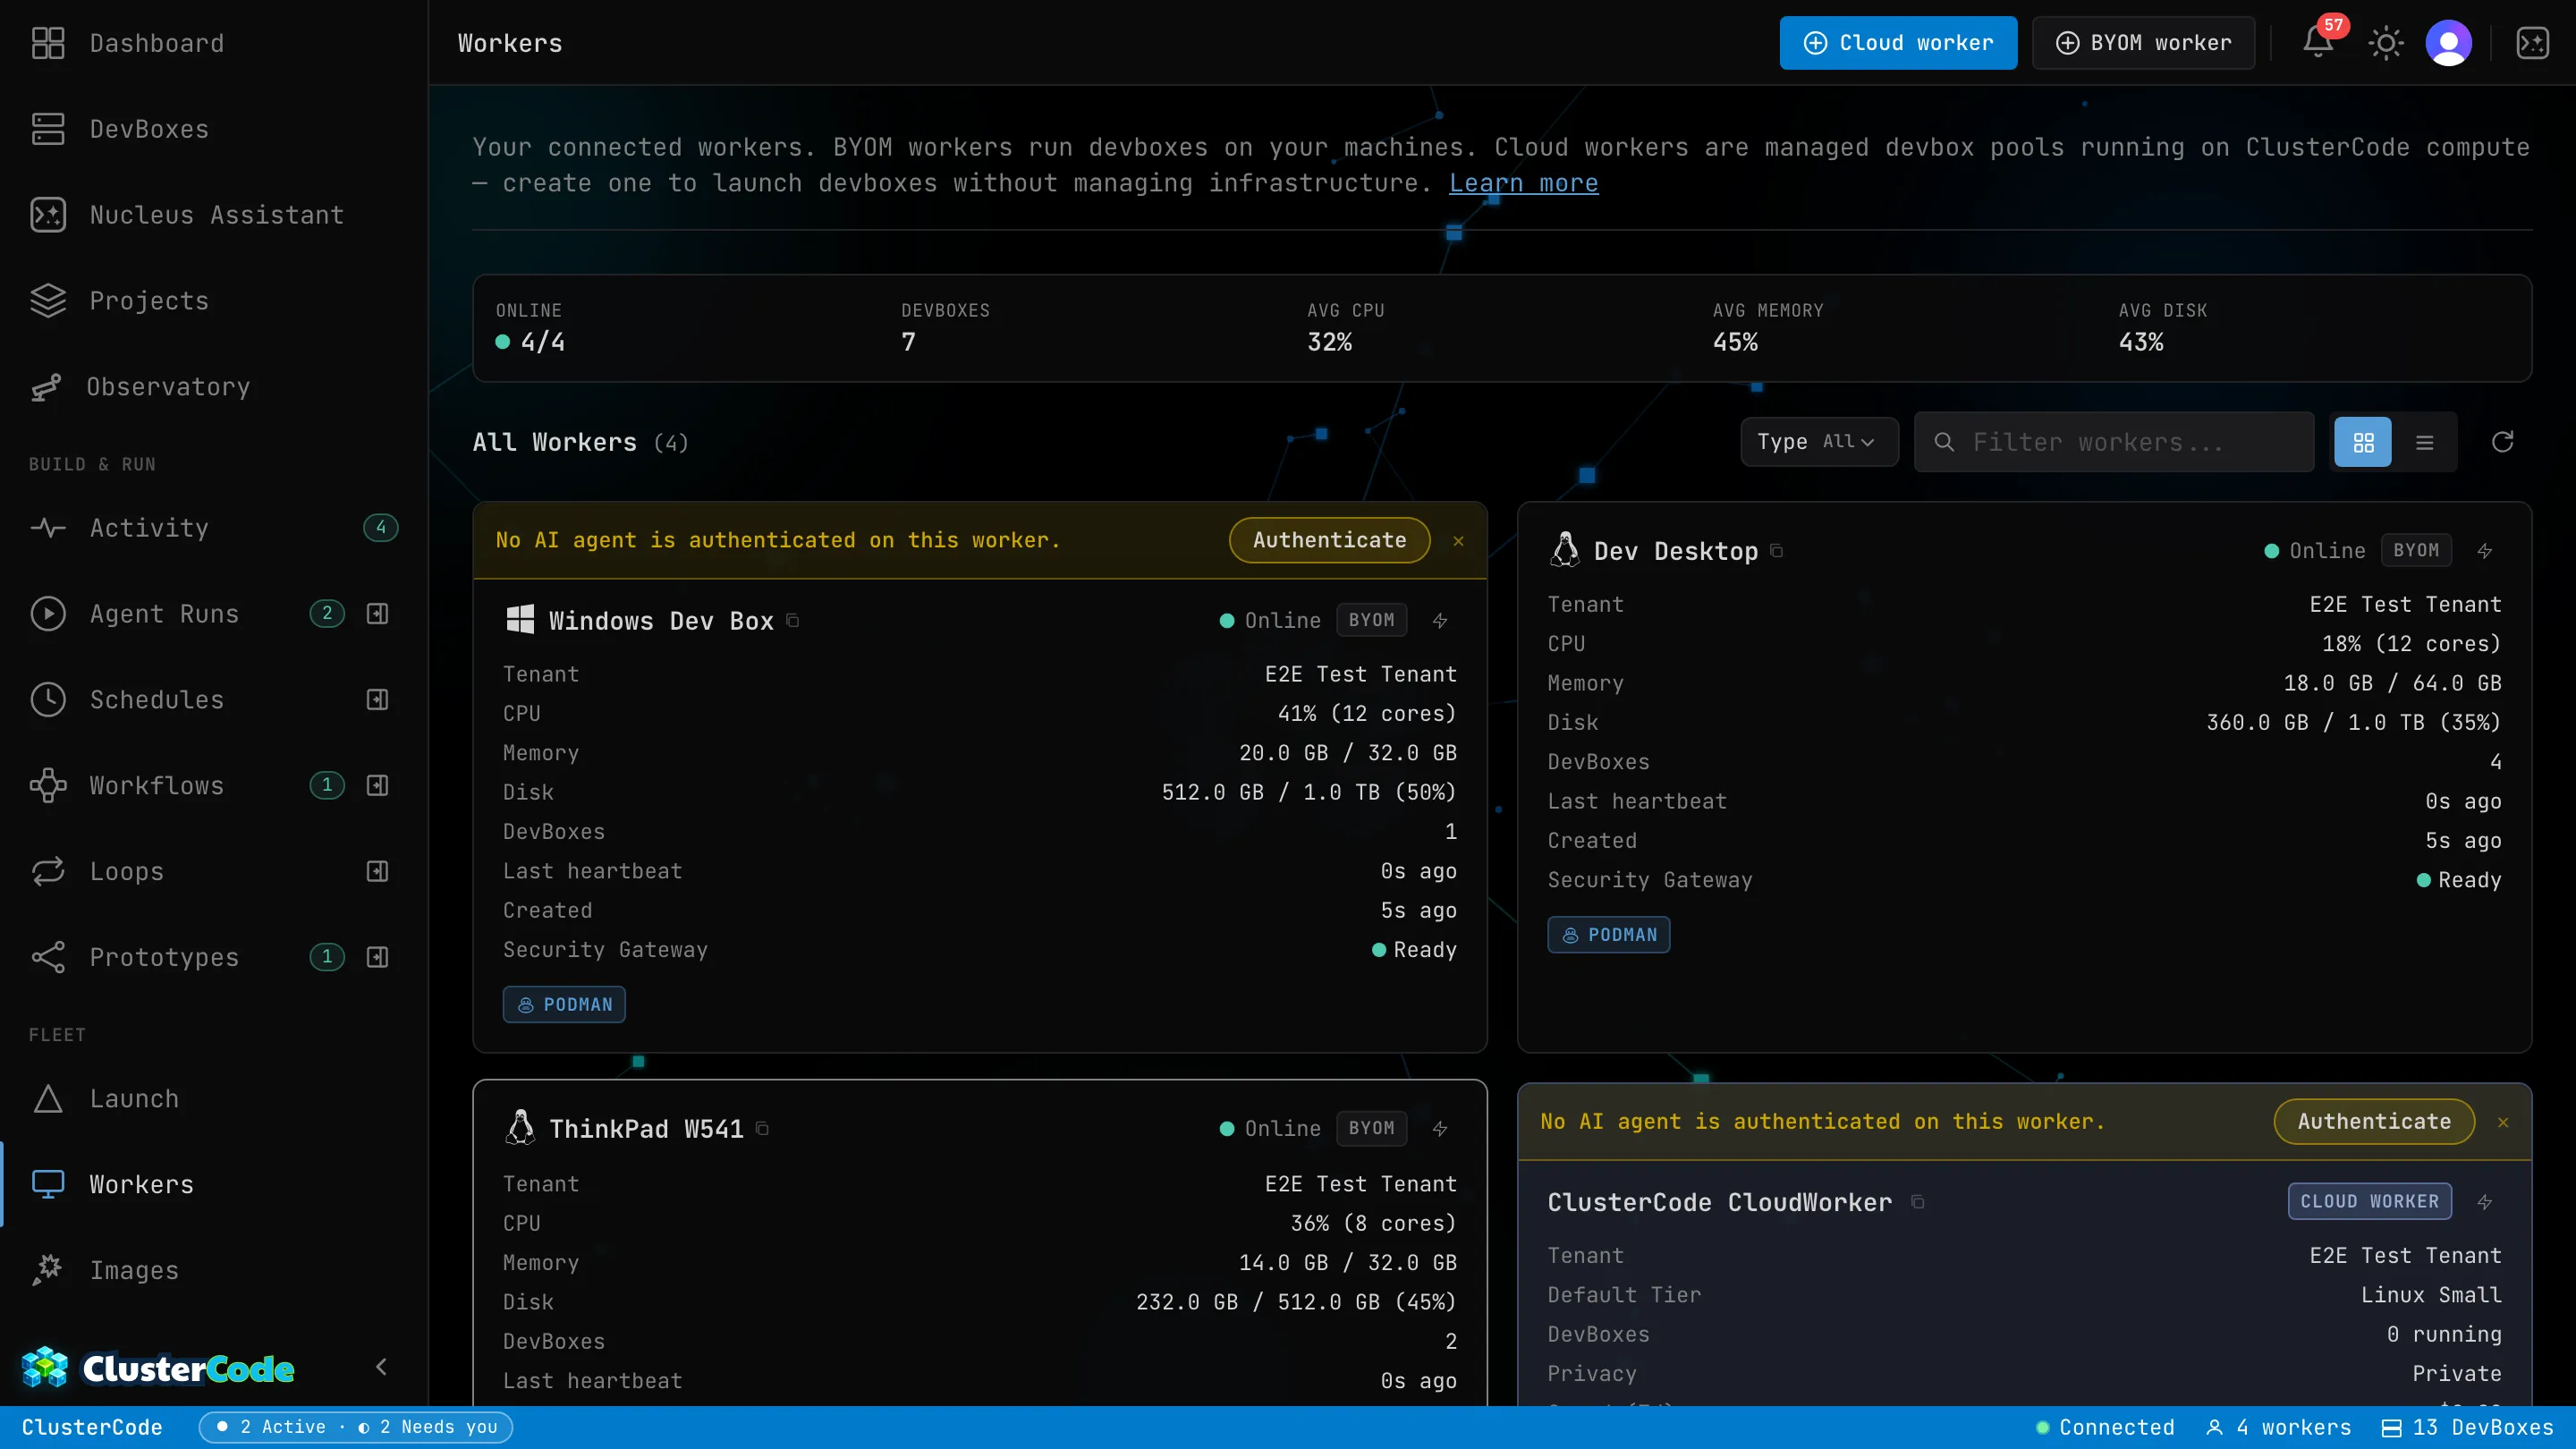2576x1449 pixels.
Task: Click the lightning icon on ThinkPad W541
Action: [x=1440, y=1129]
